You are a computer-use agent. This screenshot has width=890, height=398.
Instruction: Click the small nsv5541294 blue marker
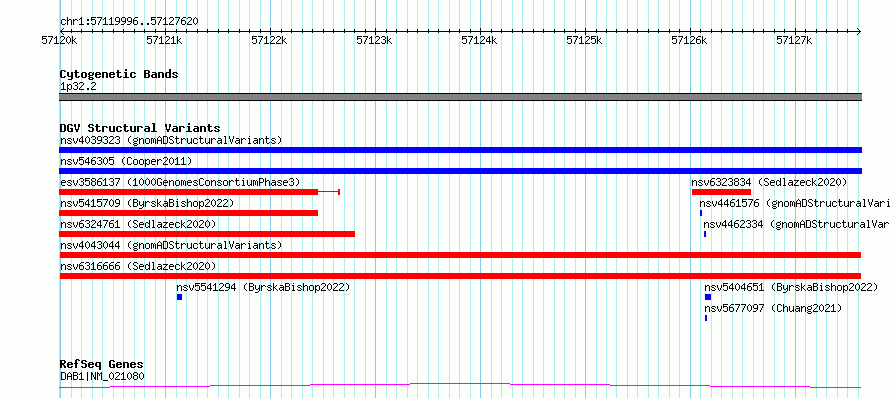[x=179, y=297]
